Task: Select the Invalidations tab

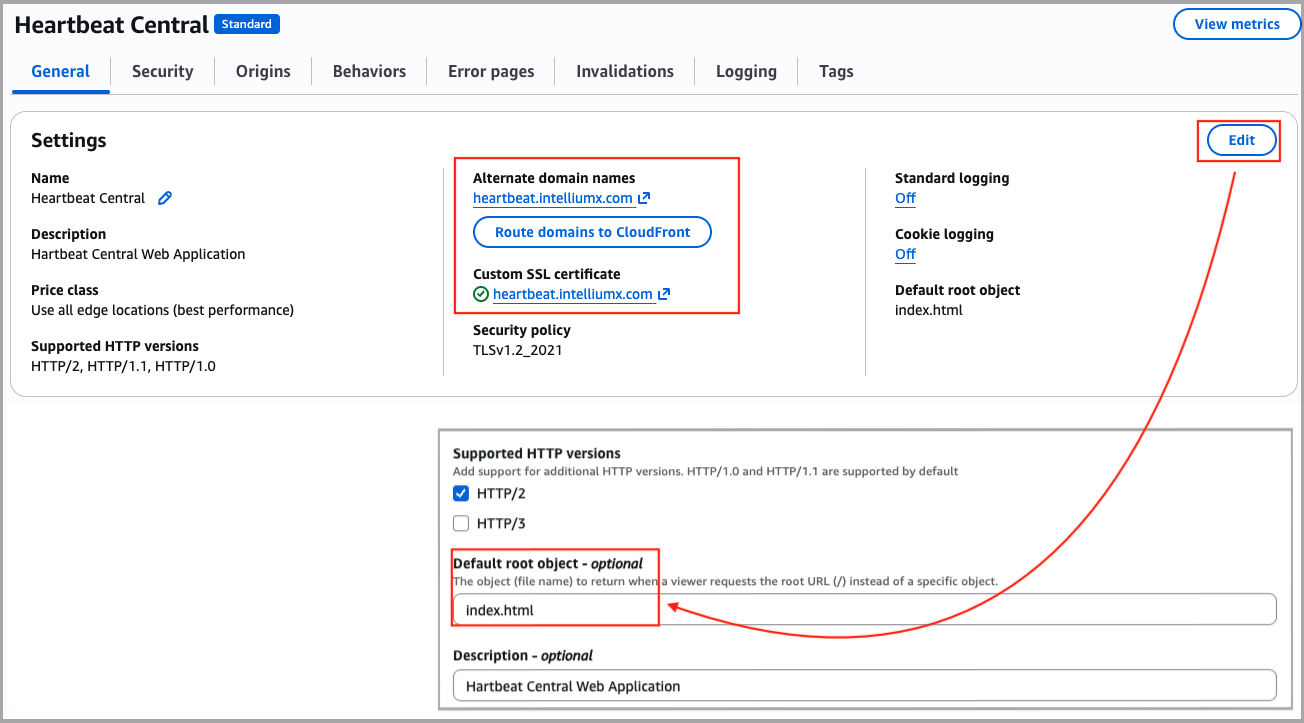Action: (x=625, y=71)
